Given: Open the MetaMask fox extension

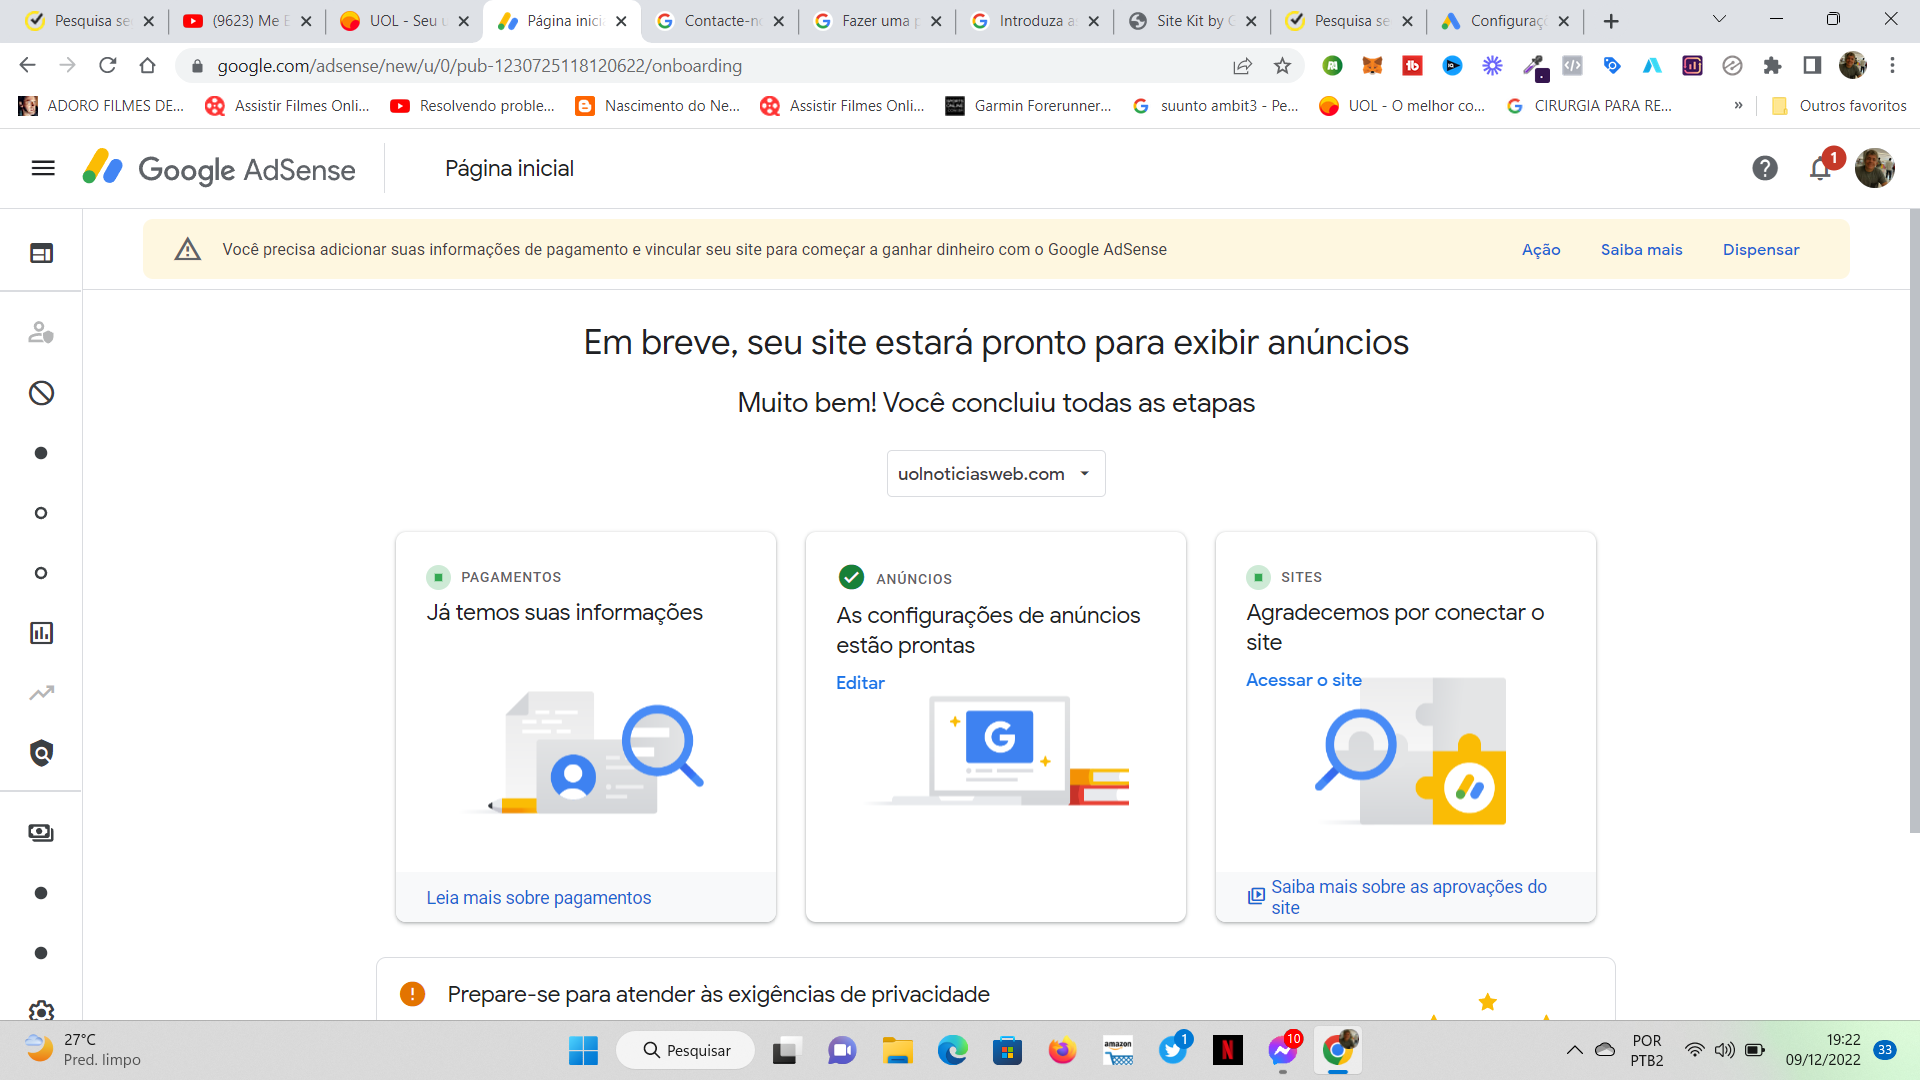Looking at the screenshot, I should 1372,65.
